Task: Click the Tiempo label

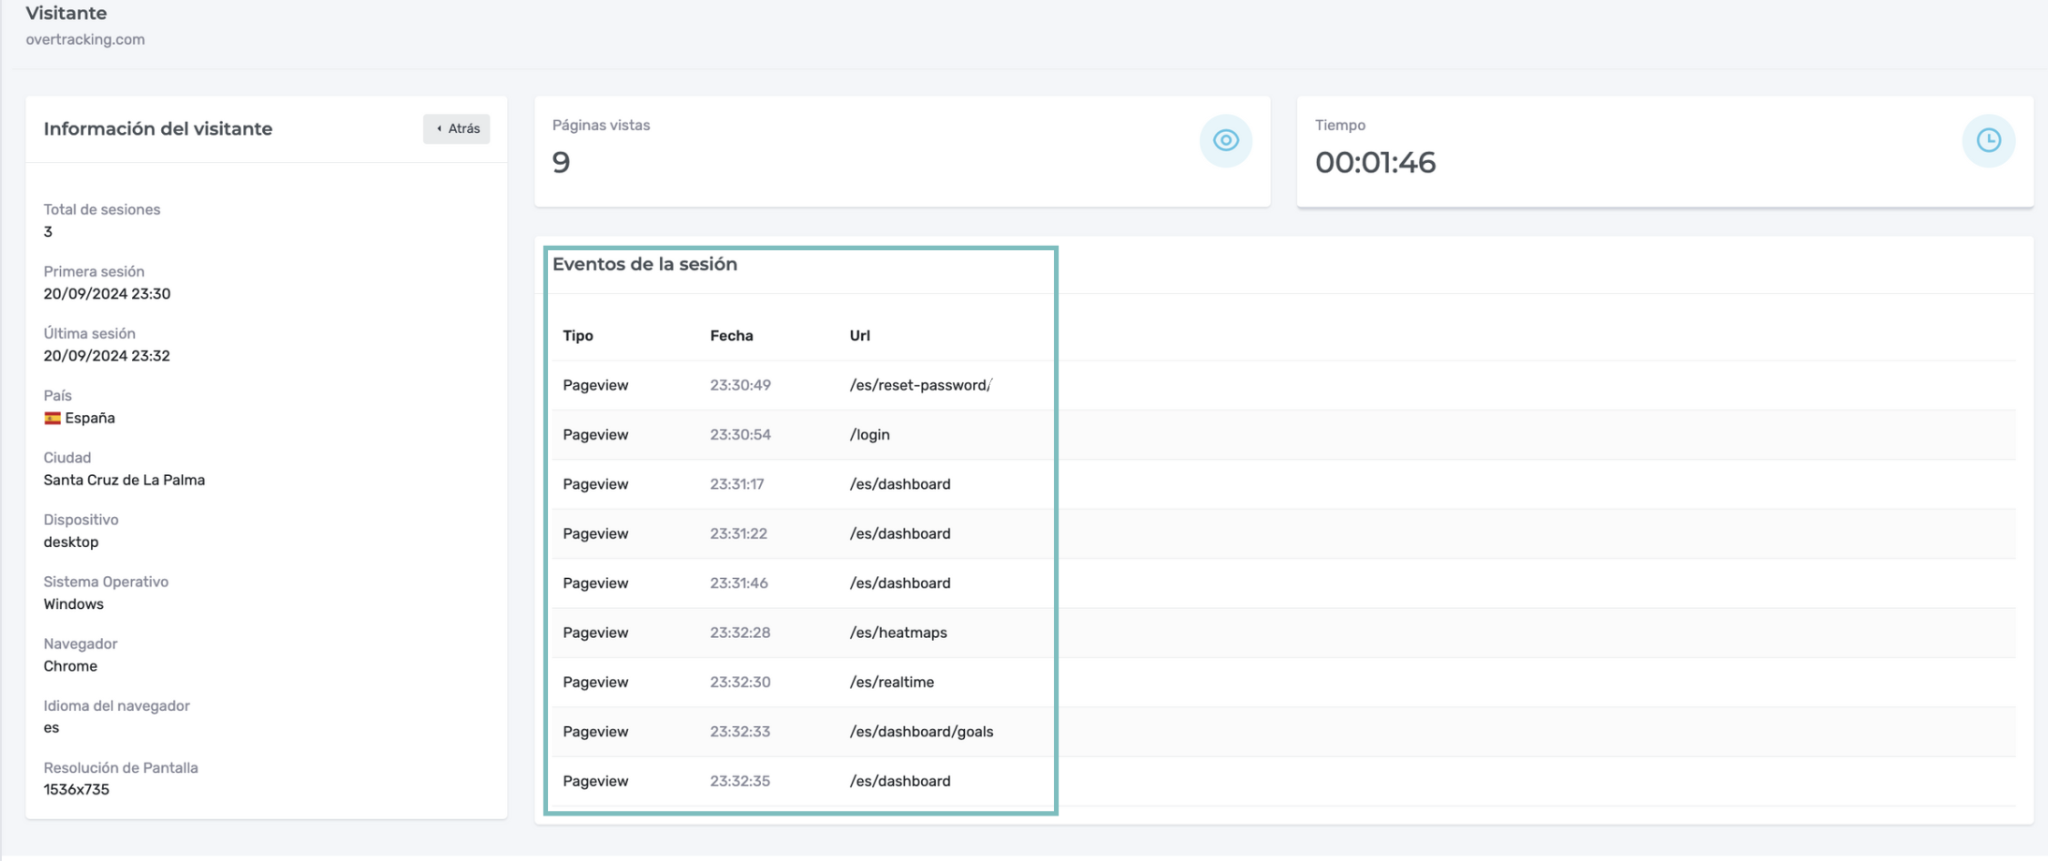Action: click(1340, 125)
